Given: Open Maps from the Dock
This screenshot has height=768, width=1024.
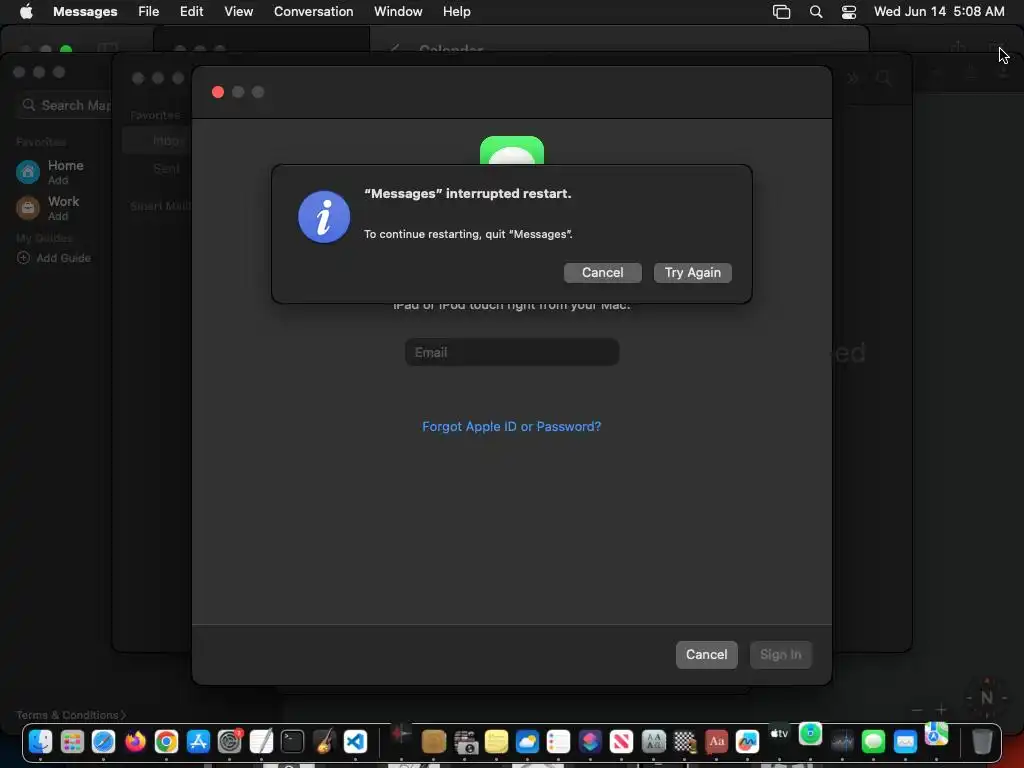Looking at the screenshot, I should pos(936,734).
